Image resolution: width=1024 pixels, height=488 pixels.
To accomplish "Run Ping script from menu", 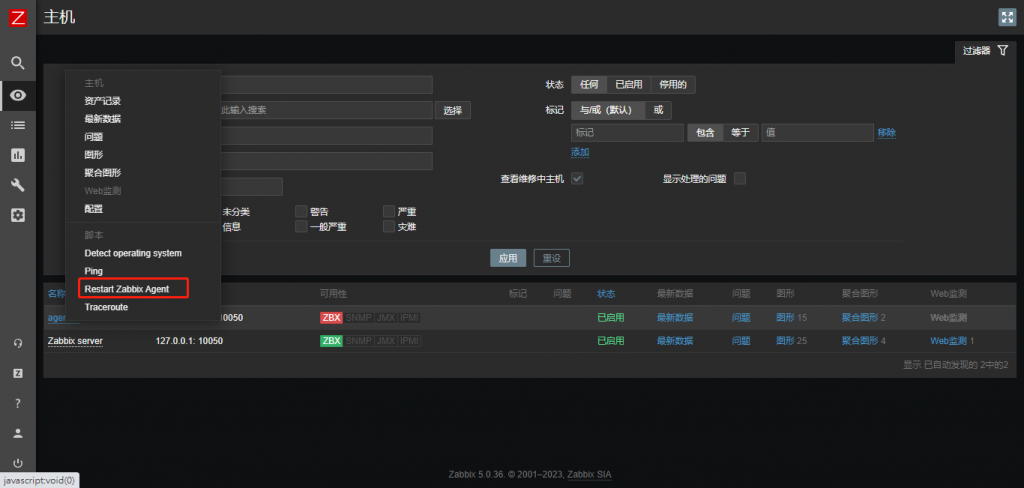I will 93,270.
